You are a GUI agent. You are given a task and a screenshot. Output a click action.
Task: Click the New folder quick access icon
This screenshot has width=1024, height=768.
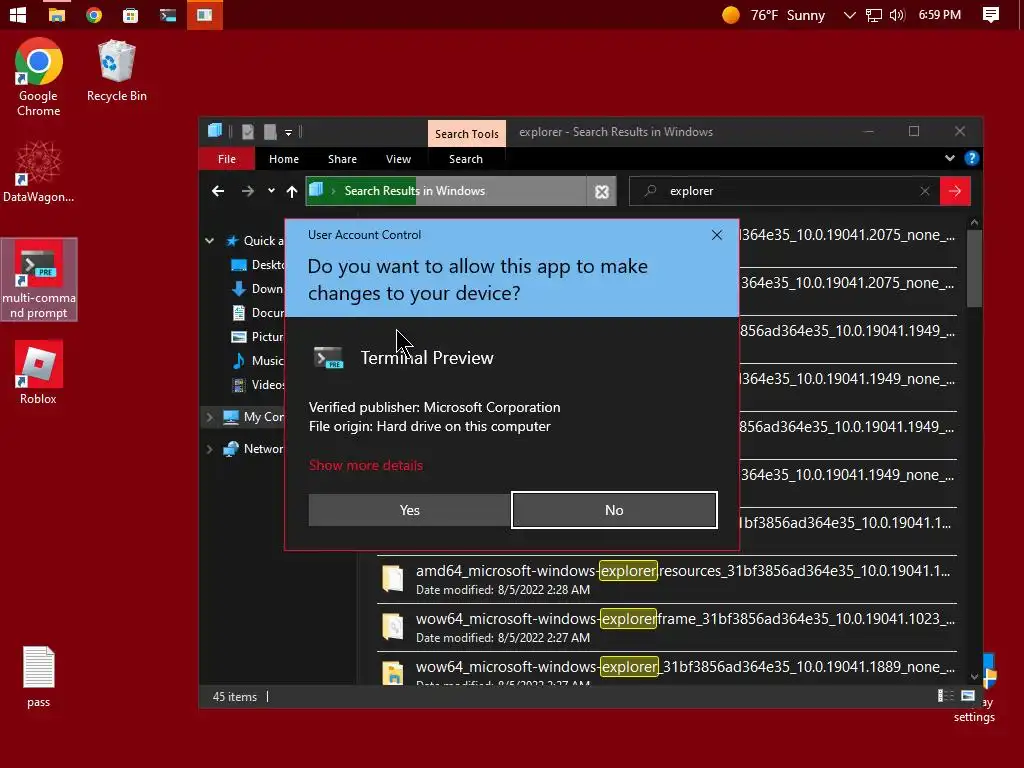pyautogui.click(x=270, y=132)
